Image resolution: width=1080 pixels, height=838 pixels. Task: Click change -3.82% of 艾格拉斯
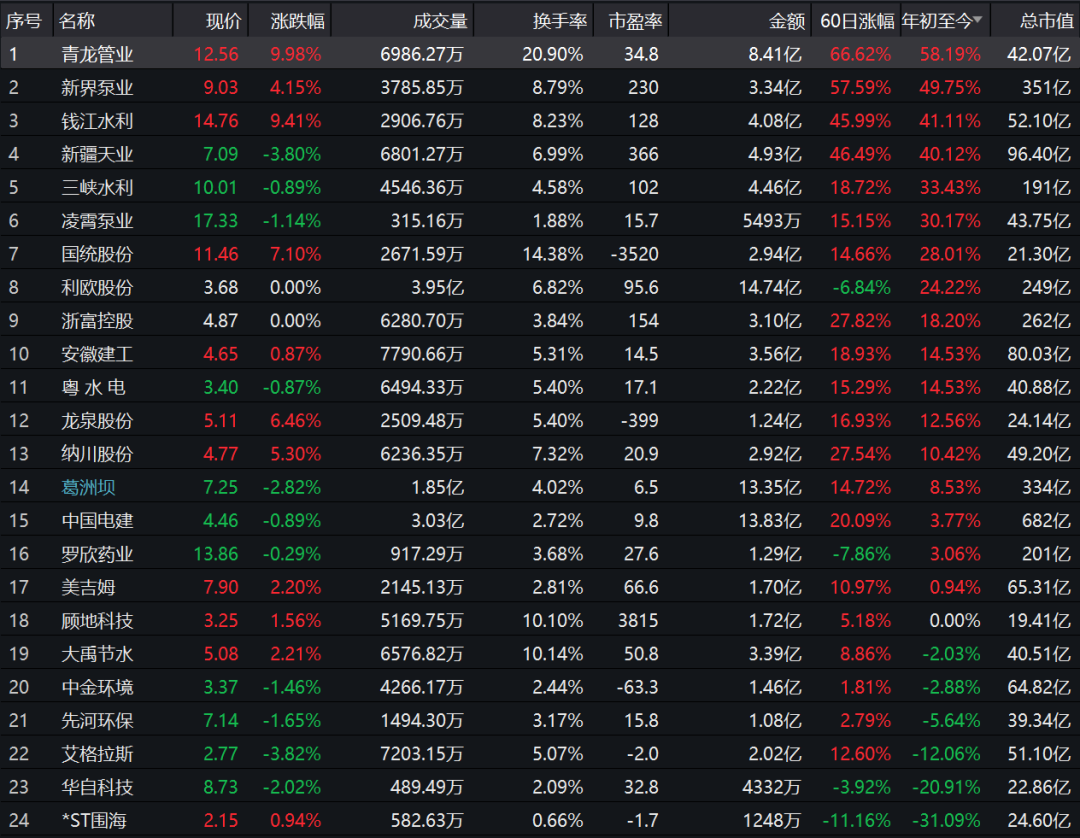[292, 754]
